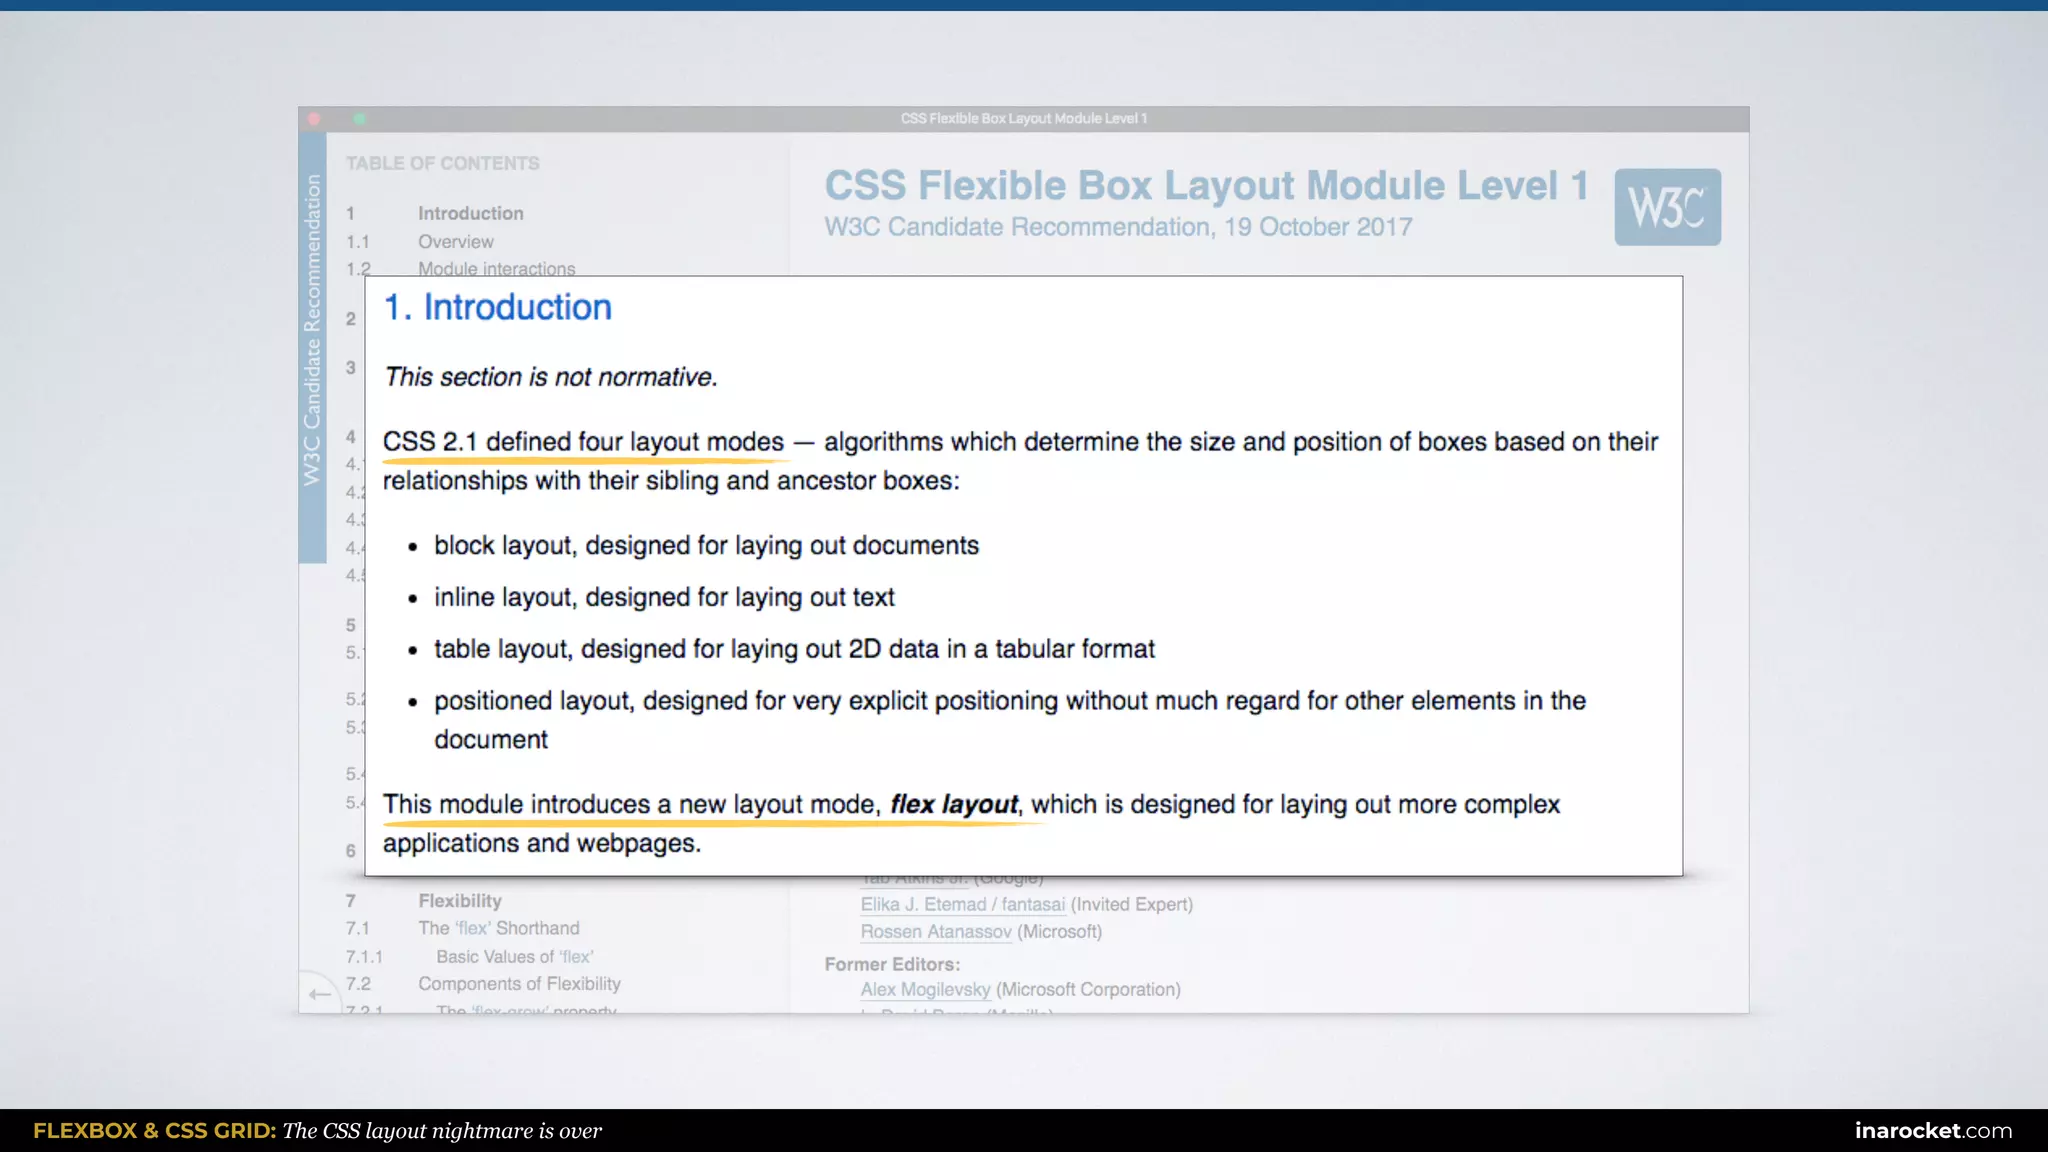
Task: Collapse the sidebar with the left arrow
Action: [x=320, y=994]
